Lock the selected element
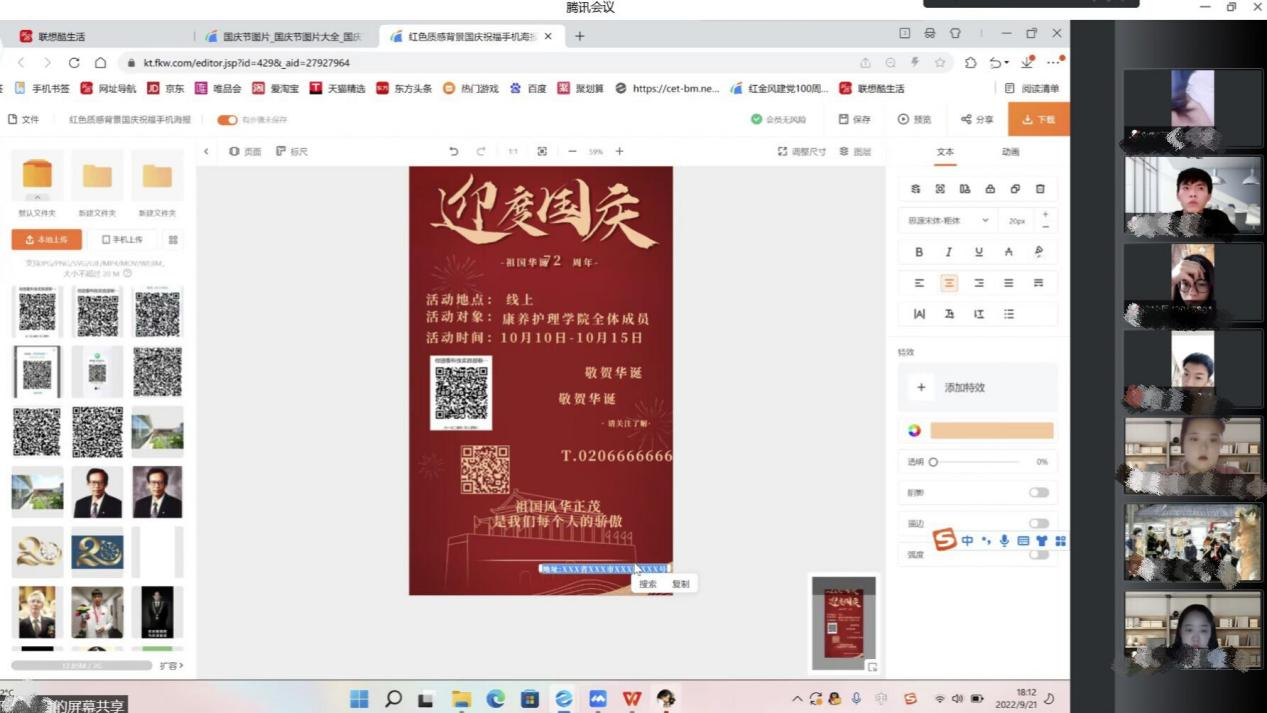The height and width of the screenshot is (713, 1267). (990, 189)
